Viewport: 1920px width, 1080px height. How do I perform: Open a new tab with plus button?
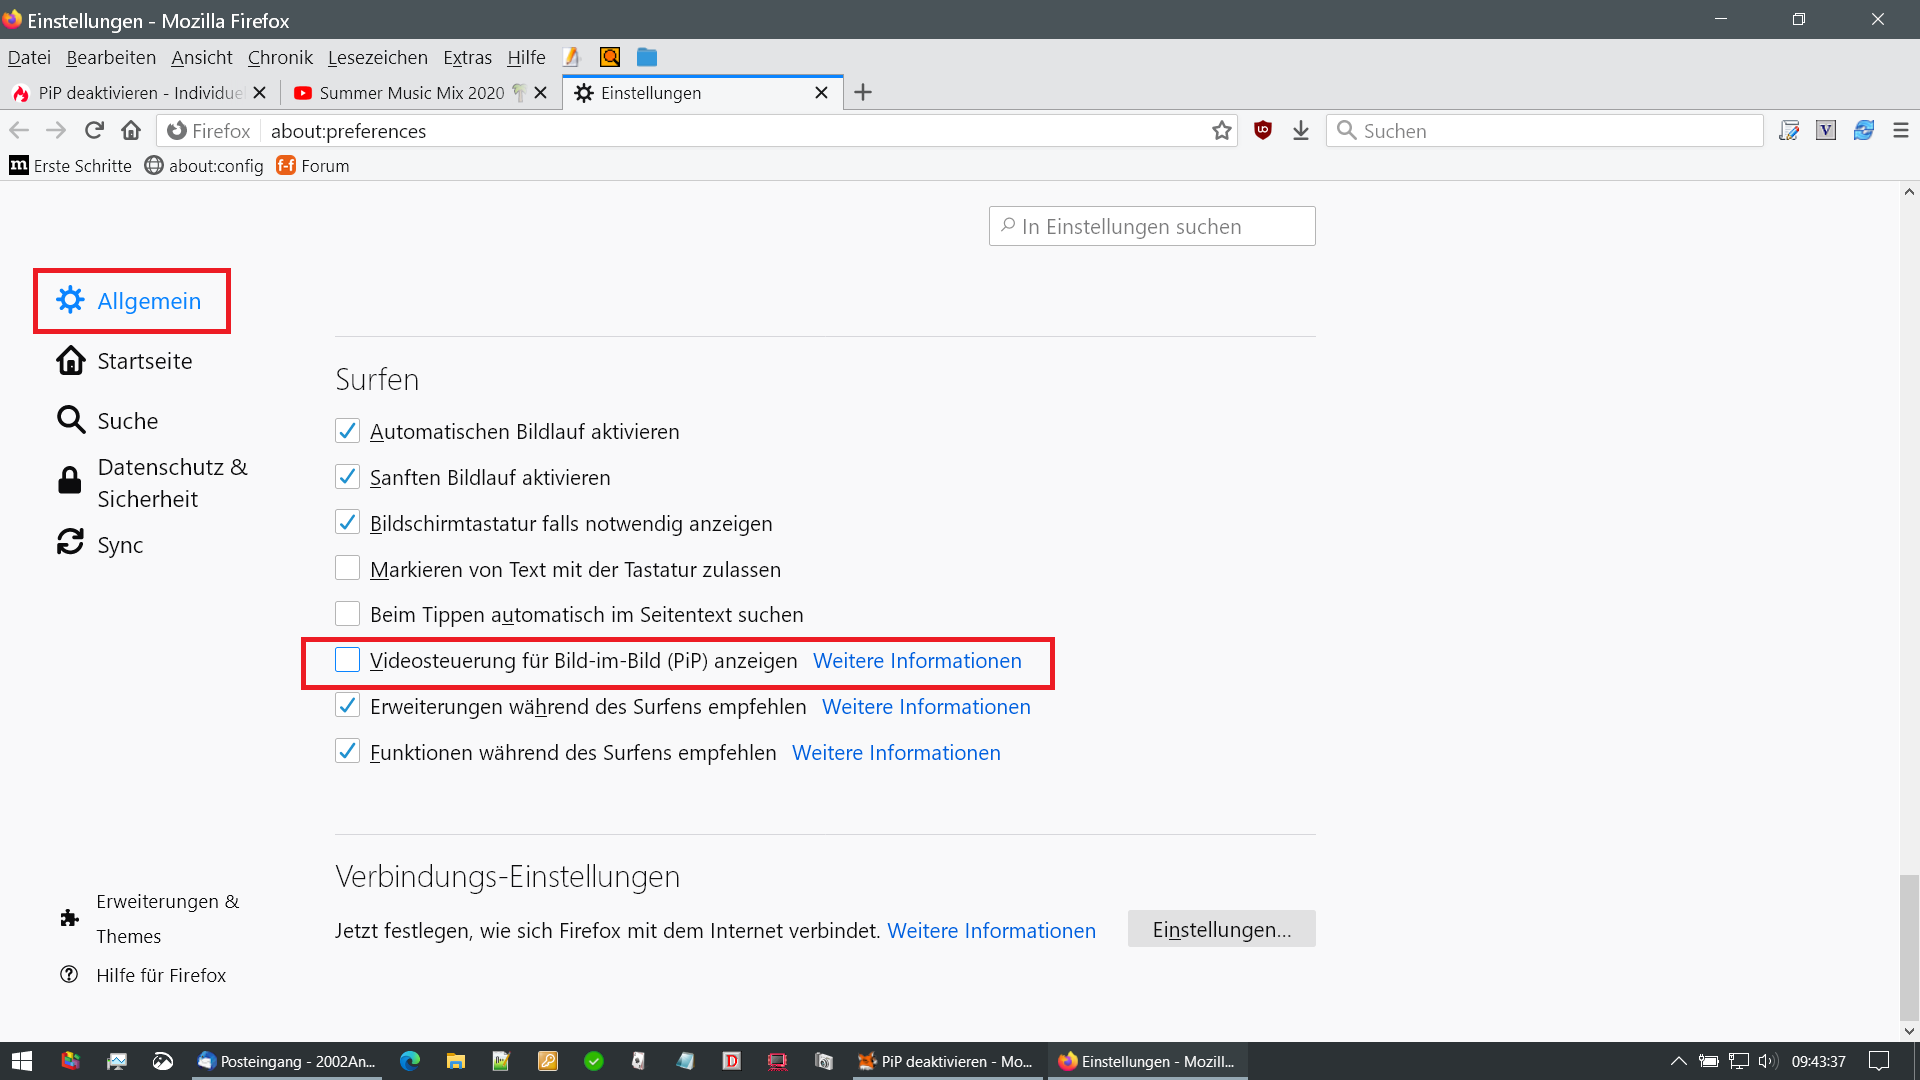[863, 93]
